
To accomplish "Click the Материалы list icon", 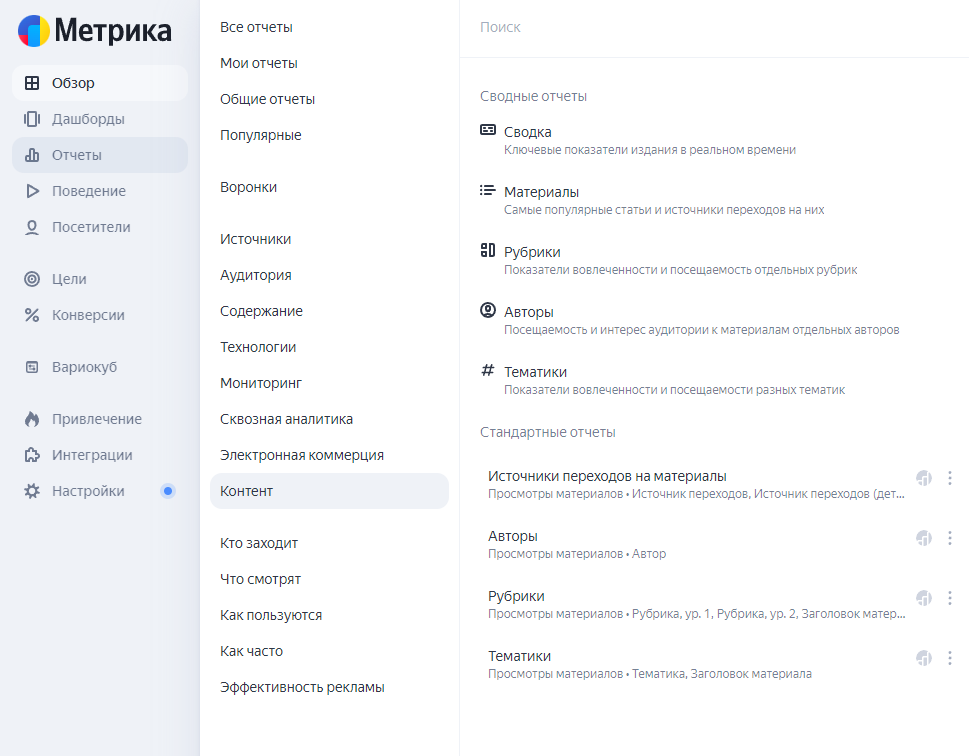I will point(488,190).
